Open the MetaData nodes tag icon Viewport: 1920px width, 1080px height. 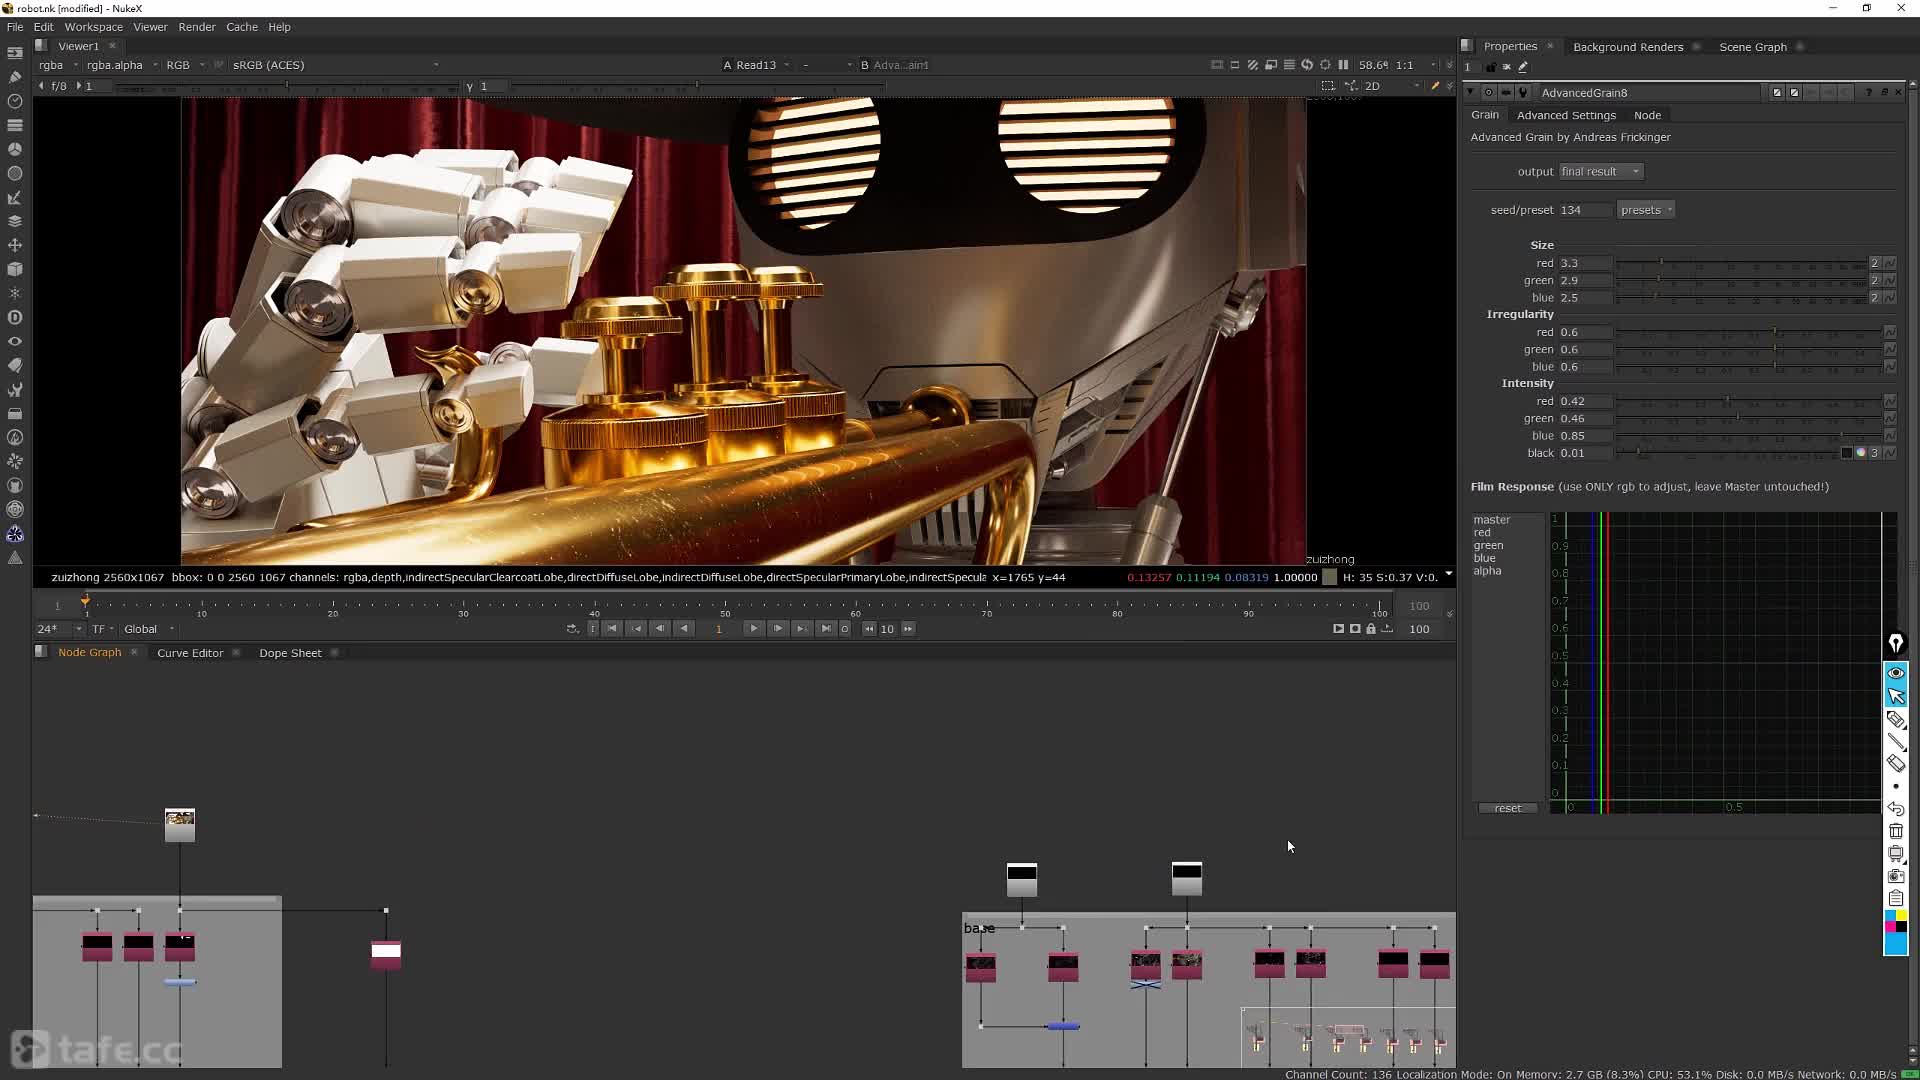tap(15, 365)
